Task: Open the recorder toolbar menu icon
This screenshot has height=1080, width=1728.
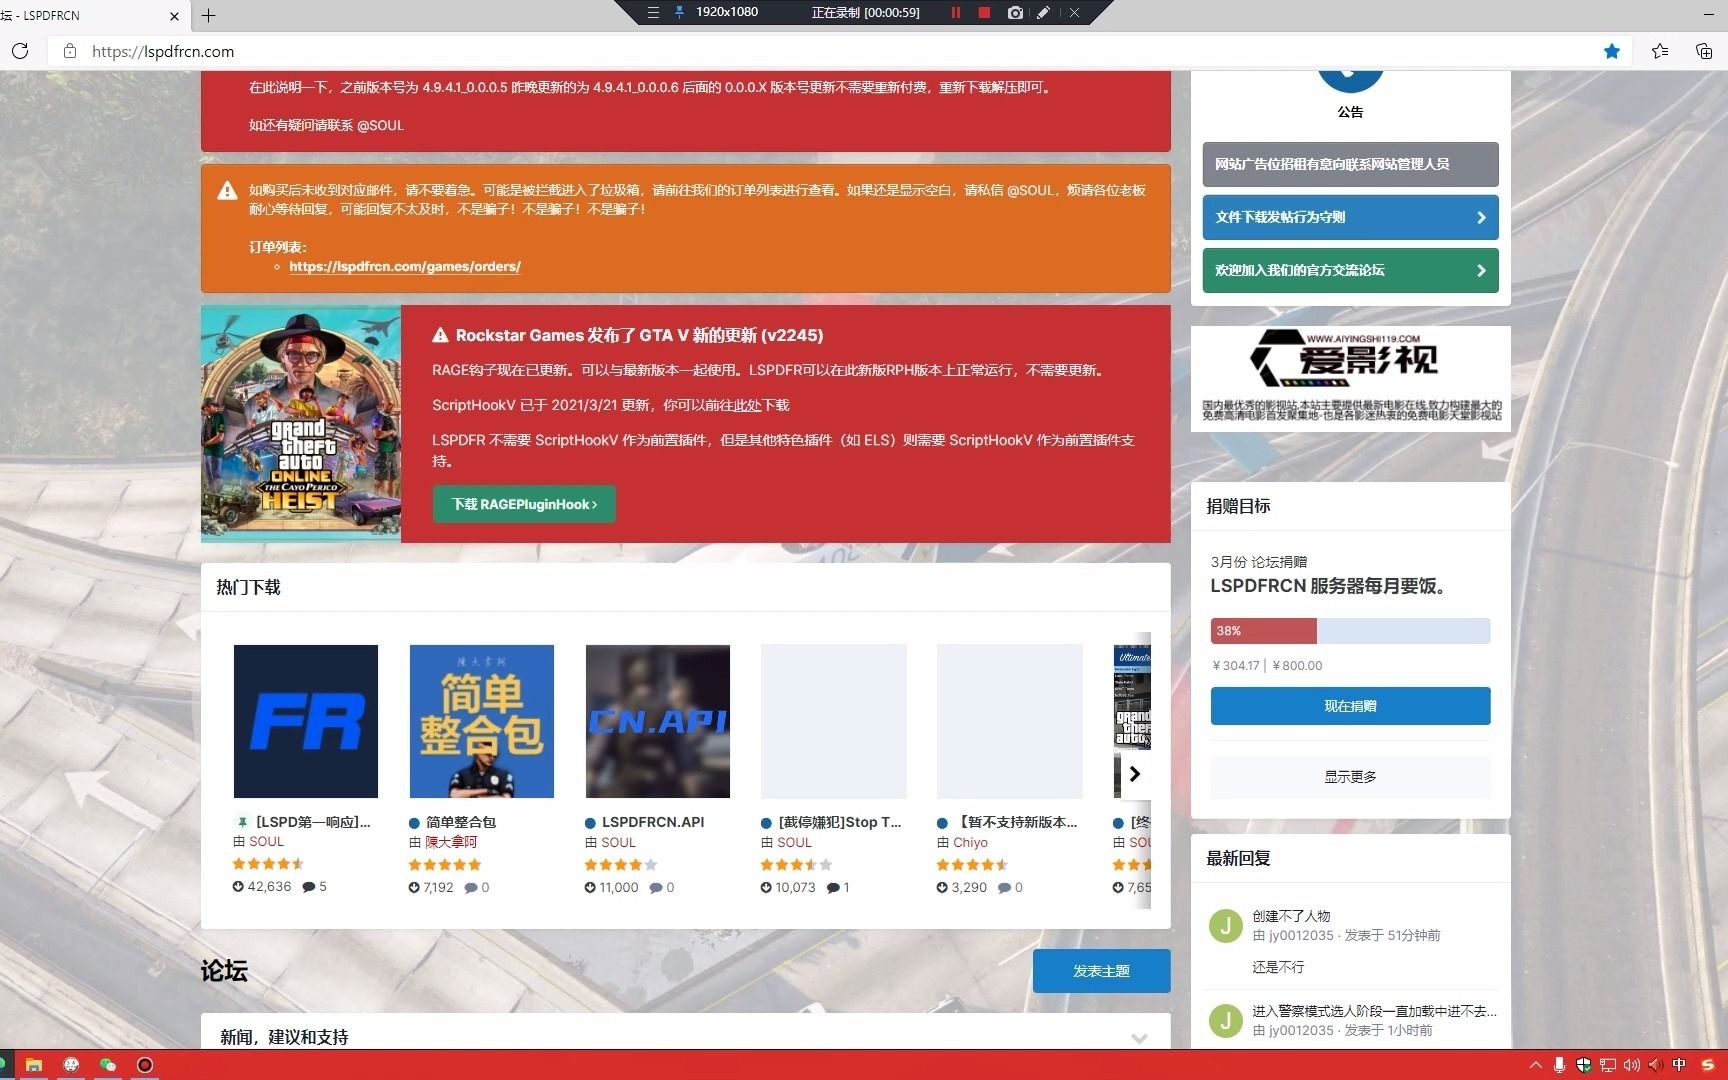Action: pos(653,12)
